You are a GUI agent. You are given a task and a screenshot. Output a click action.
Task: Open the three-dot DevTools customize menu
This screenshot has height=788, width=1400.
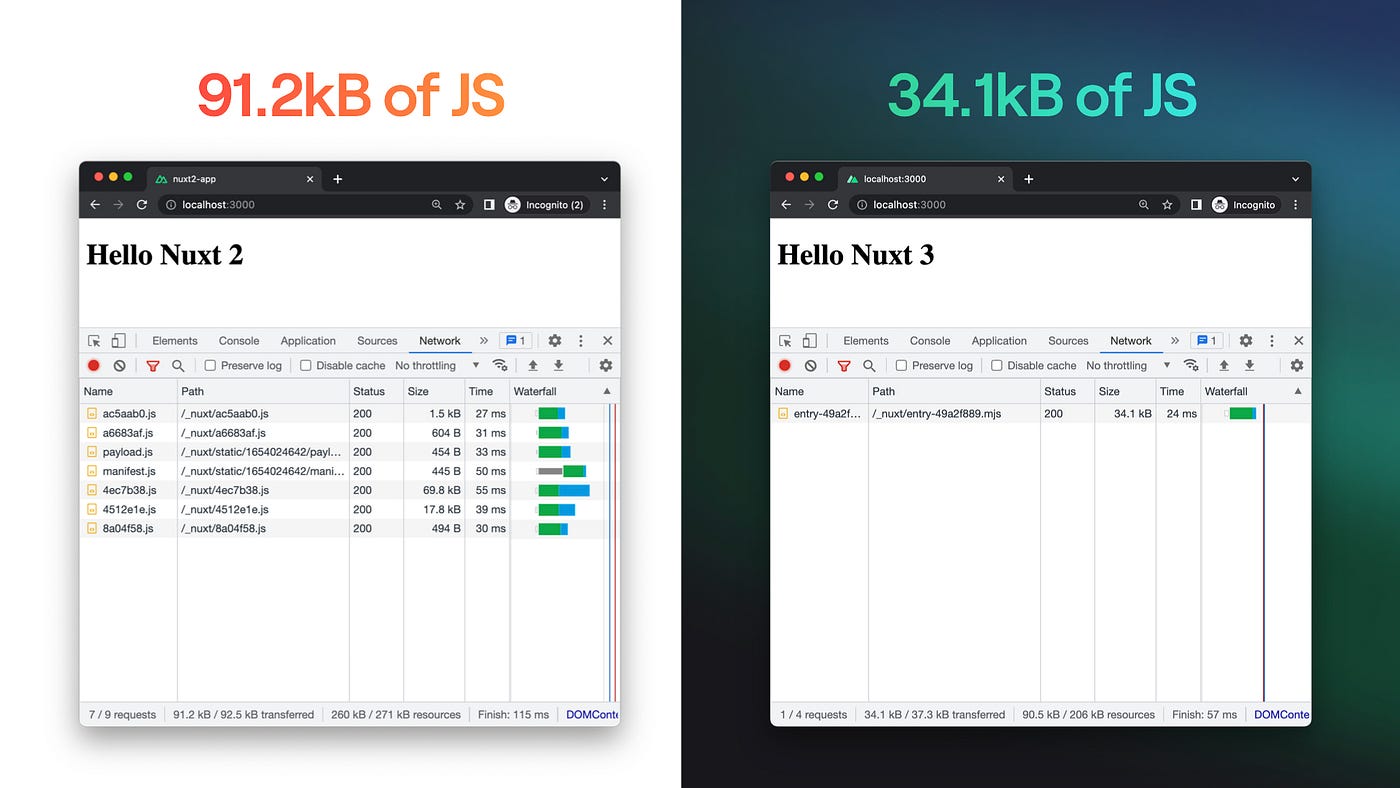click(580, 340)
